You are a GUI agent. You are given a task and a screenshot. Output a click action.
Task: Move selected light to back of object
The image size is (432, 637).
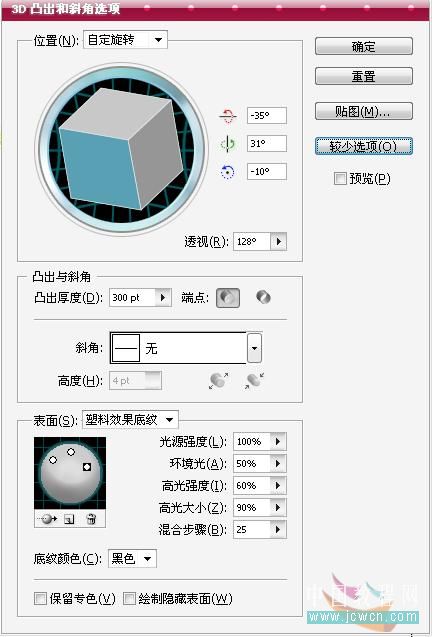(x=47, y=519)
